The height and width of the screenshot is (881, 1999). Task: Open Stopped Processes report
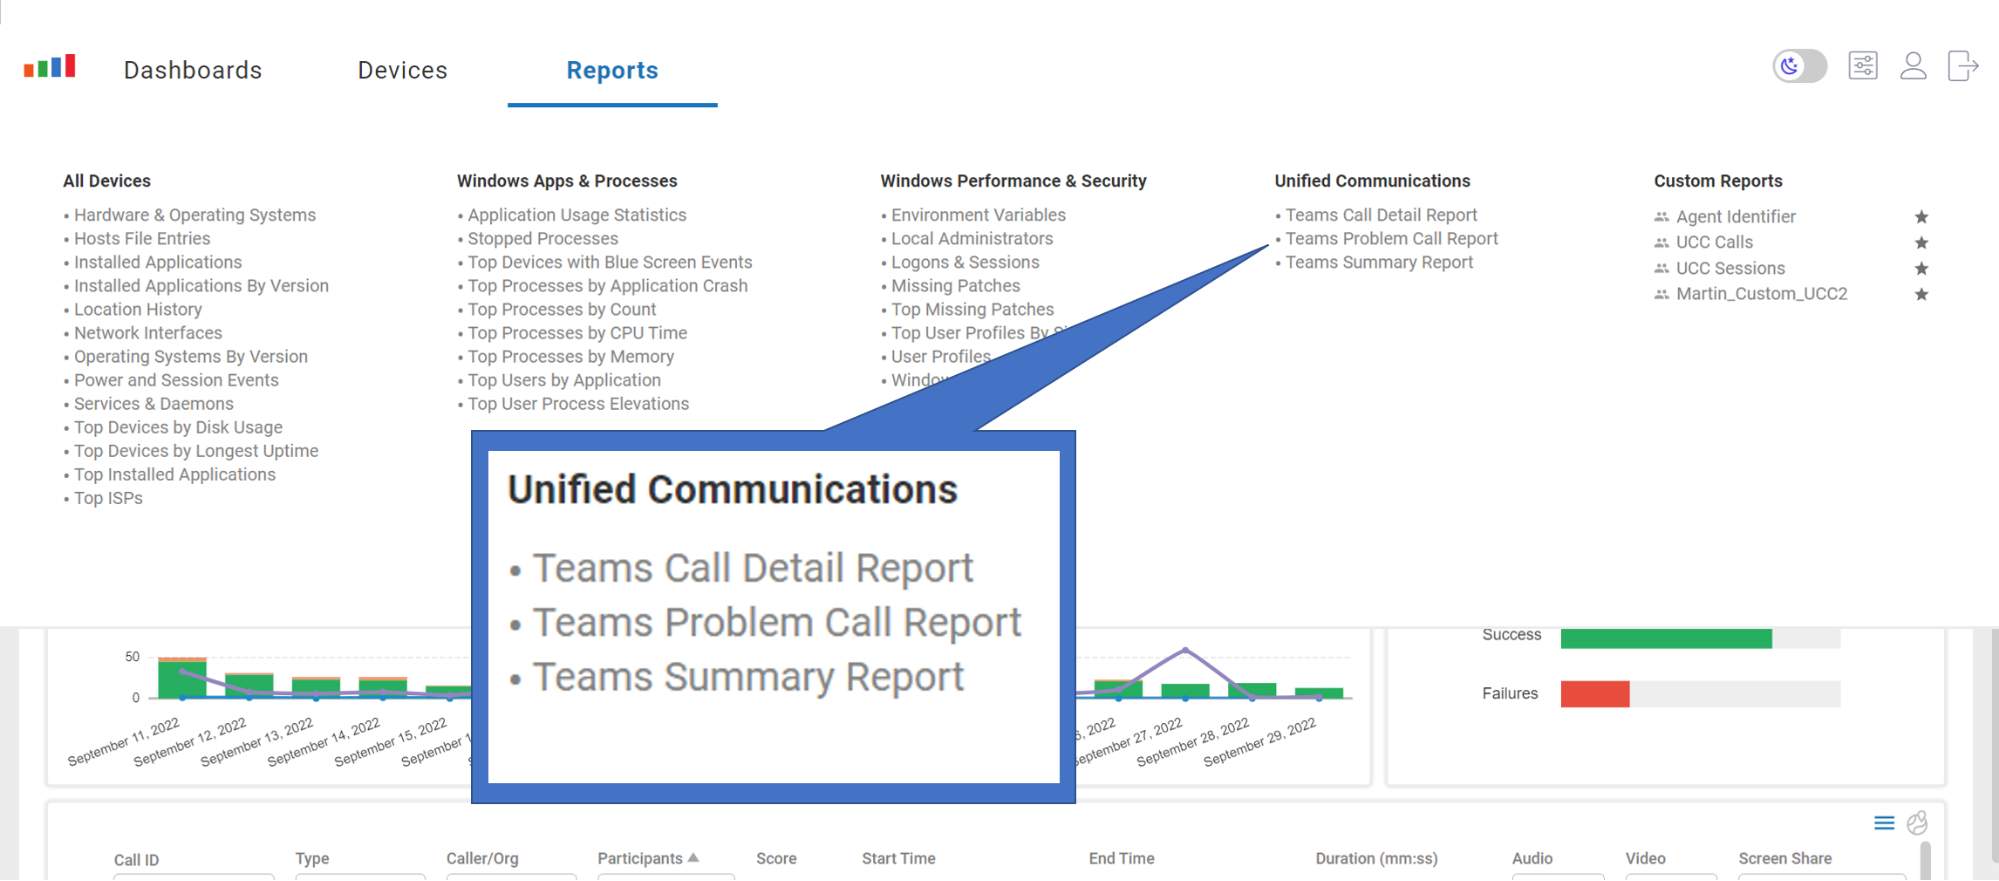(543, 239)
